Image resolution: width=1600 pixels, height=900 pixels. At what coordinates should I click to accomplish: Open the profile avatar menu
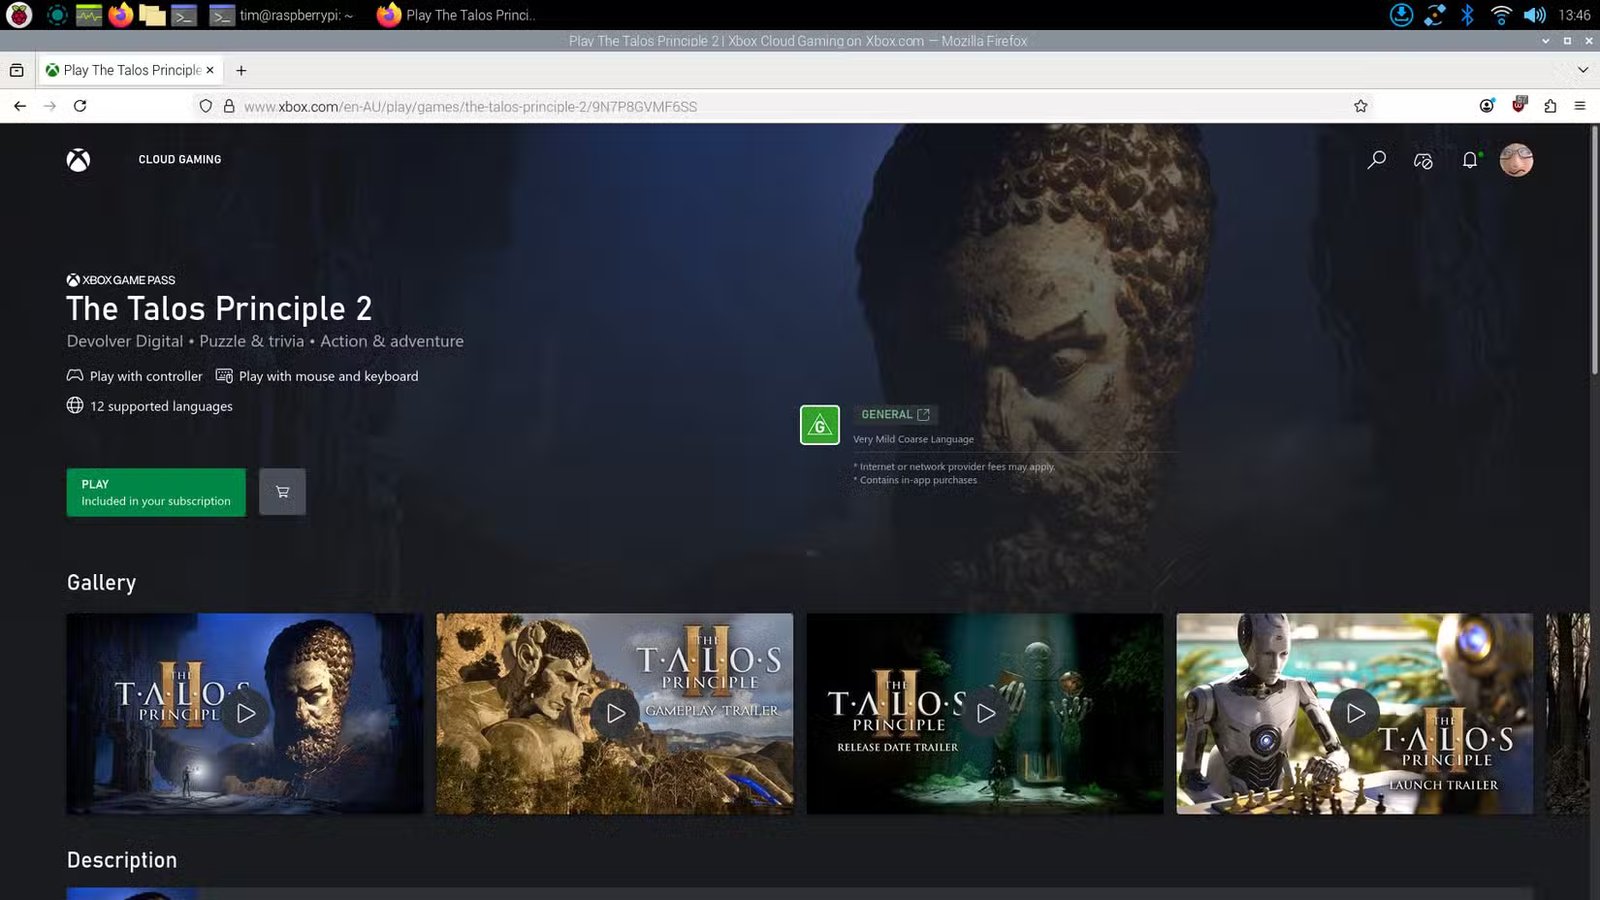click(x=1517, y=159)
